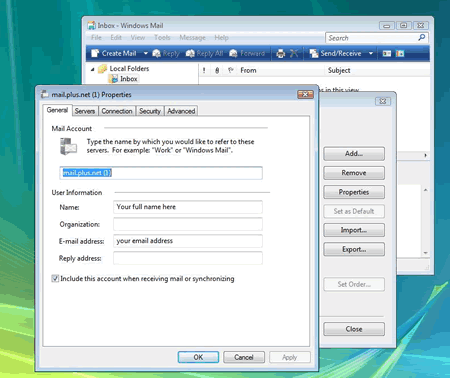The width and height of the screenshot is (450, 378).
Task: Sort by flag column header icon
Action: pos(230,70)
